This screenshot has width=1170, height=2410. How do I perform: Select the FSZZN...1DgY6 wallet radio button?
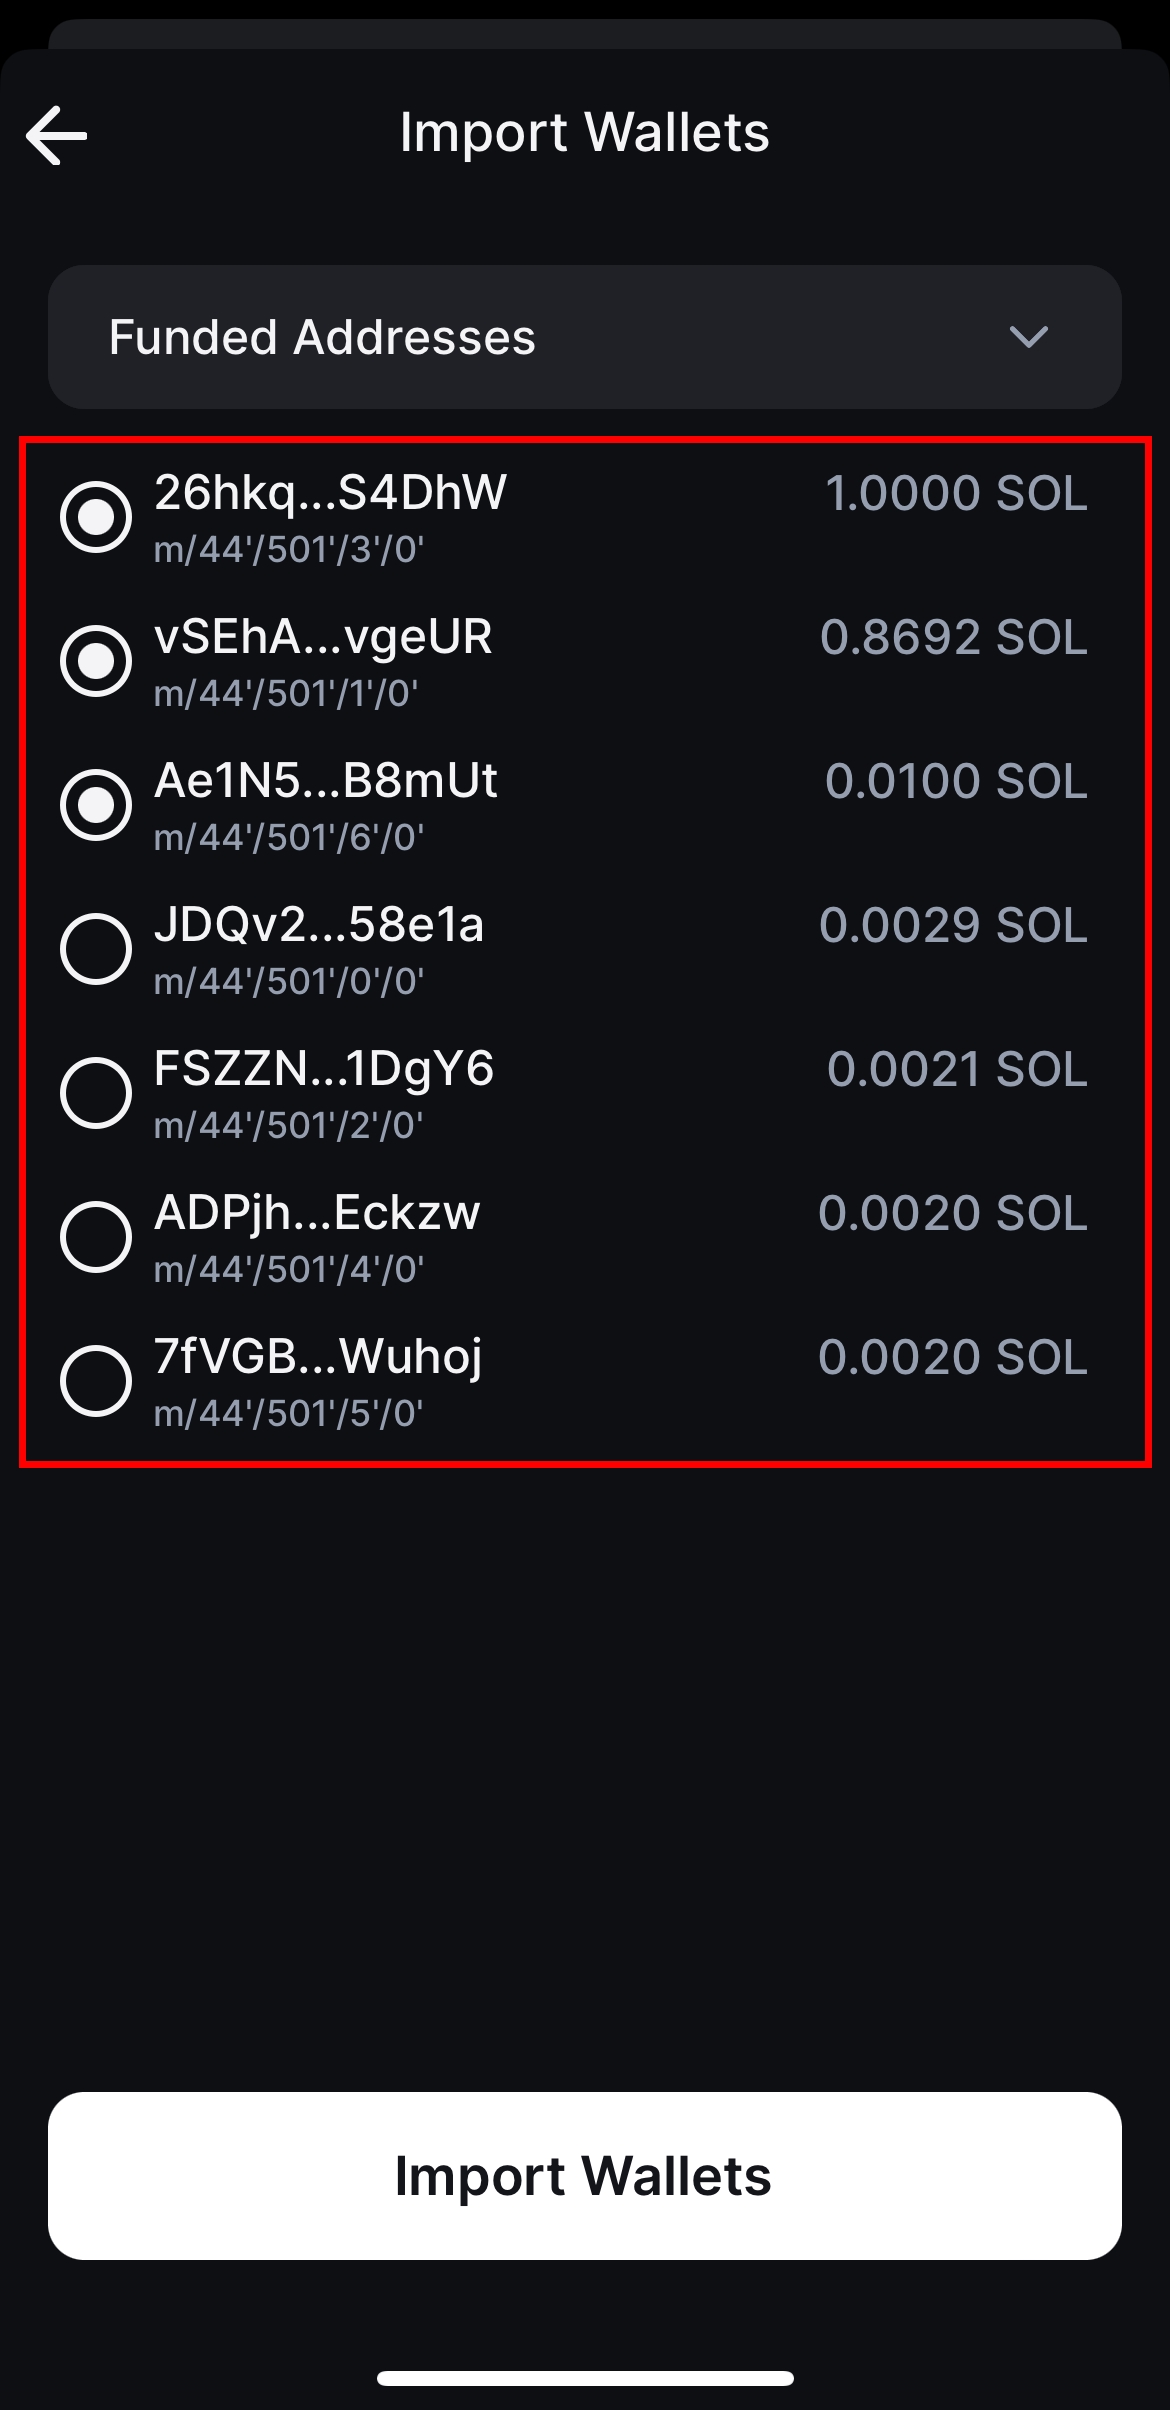96,1093
